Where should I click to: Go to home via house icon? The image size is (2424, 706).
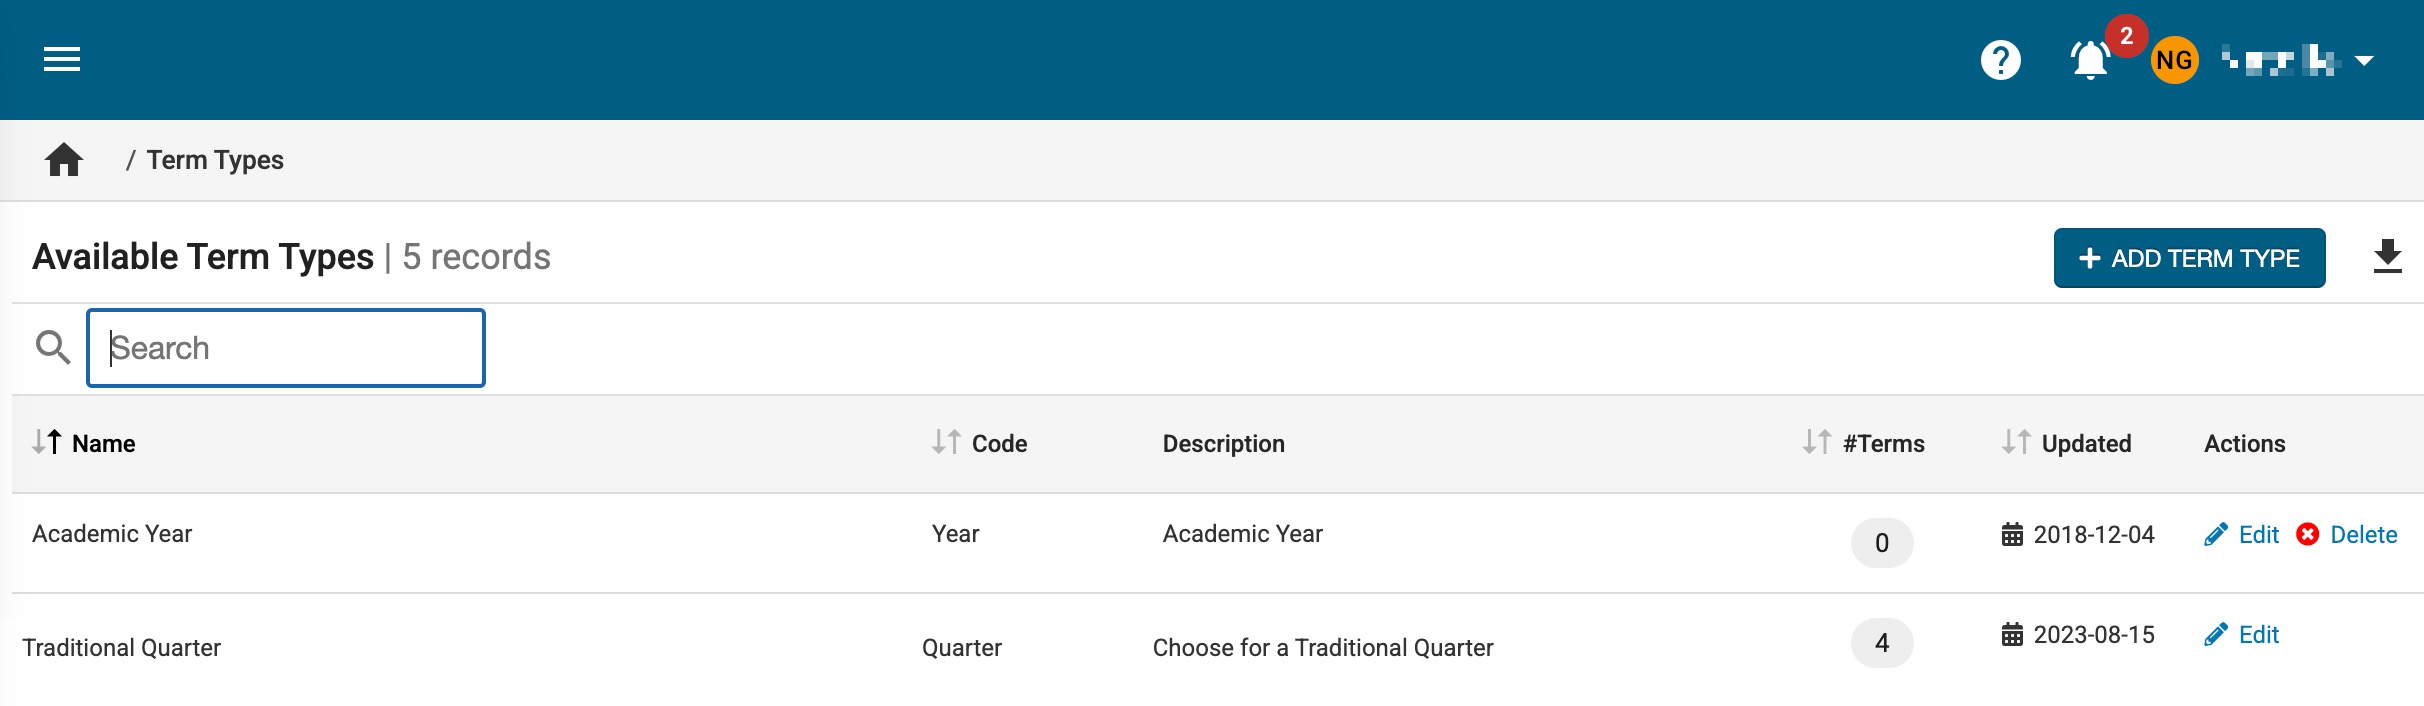[x=64, y=160]
